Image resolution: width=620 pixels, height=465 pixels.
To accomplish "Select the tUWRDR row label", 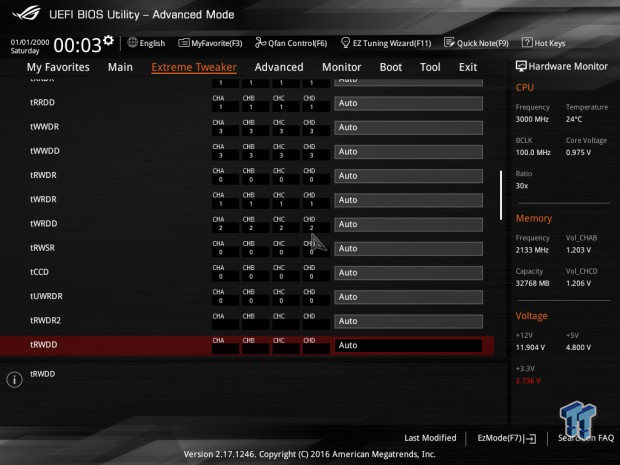I will coord(46,296).
